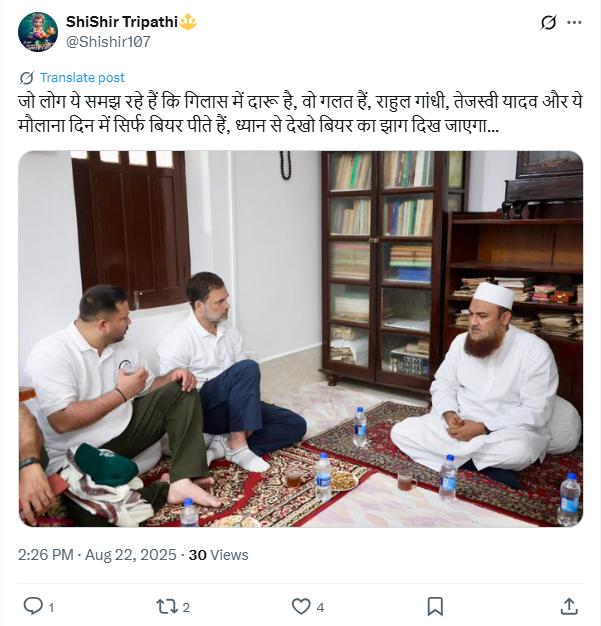Click the 2:26 PM Aug 22, 2025 timestamp
This screenshot has width=601, height=626.
pyautogui.click(x=97, y=555)
